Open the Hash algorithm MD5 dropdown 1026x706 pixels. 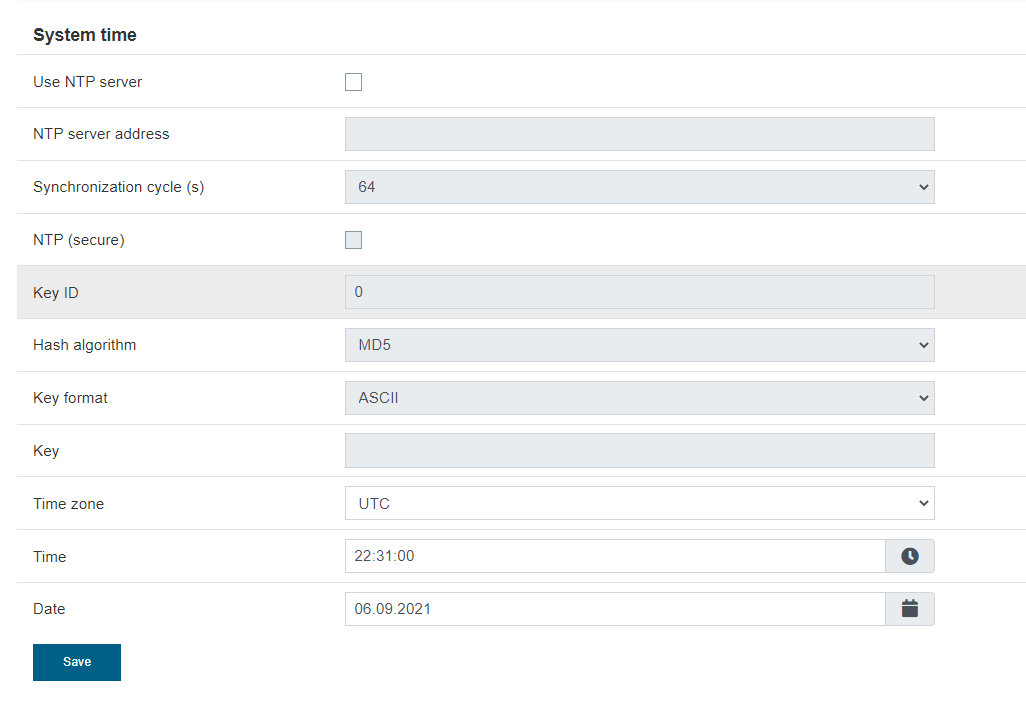(x=639, y=345)
